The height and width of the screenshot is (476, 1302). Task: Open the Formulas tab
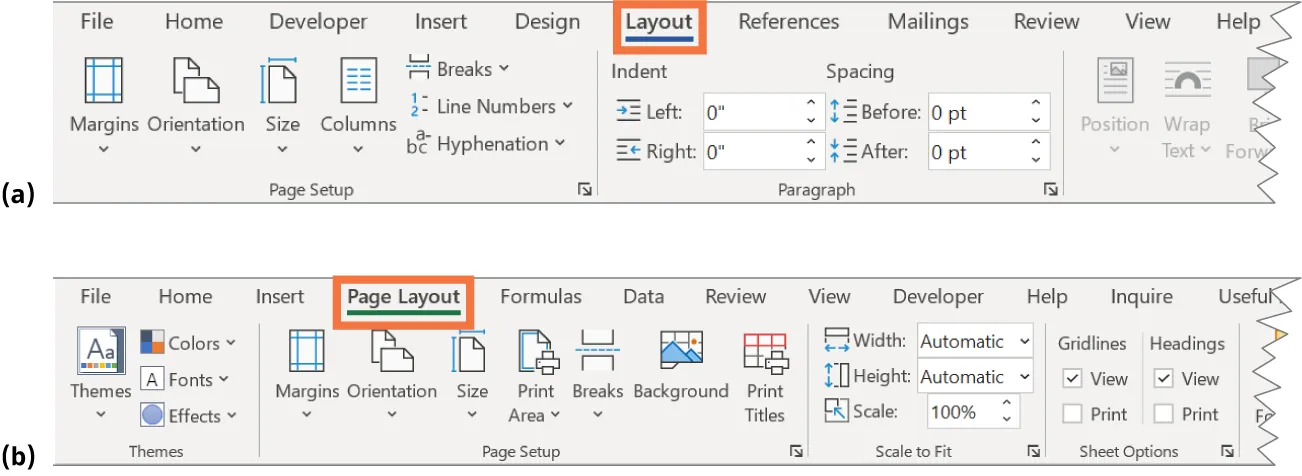point(540,296)
